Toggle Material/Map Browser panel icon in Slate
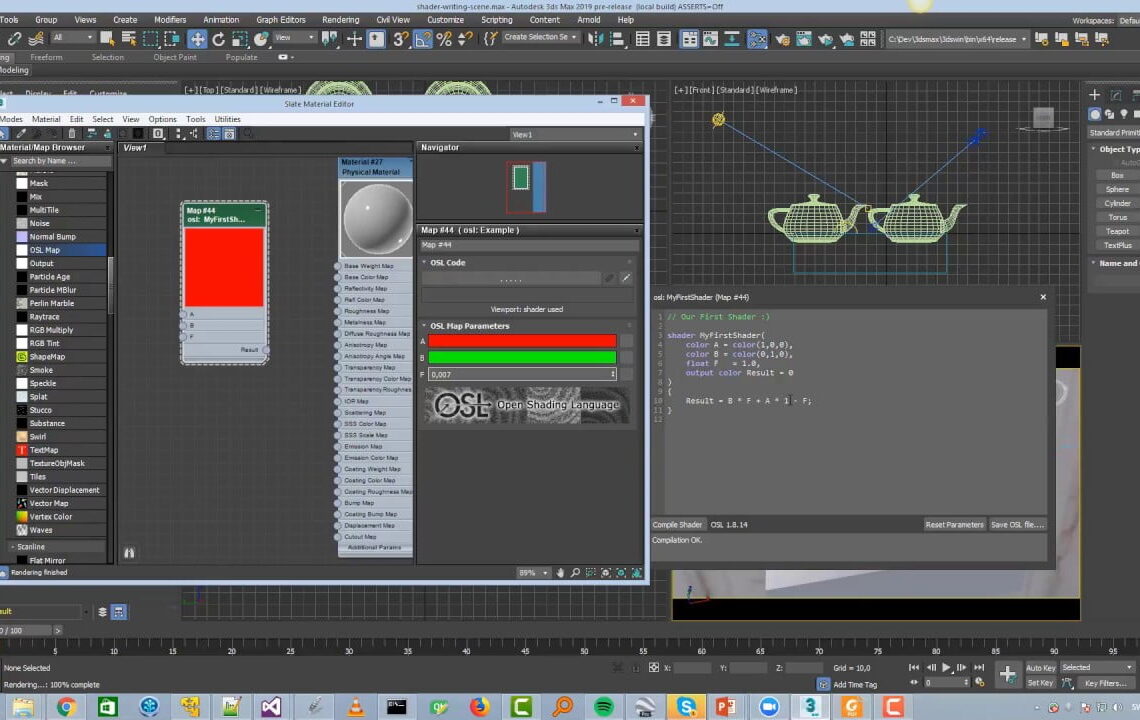 tap(213, 134)
